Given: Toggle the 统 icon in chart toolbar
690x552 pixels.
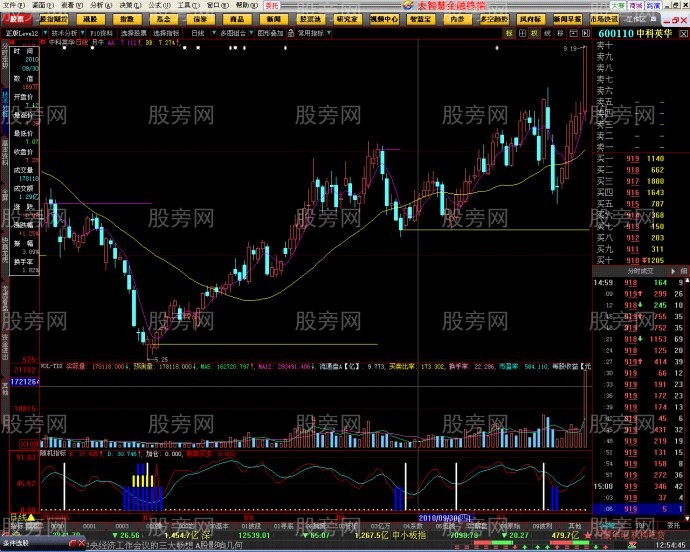Looking at the screenshot, I should tap(547, 33).
